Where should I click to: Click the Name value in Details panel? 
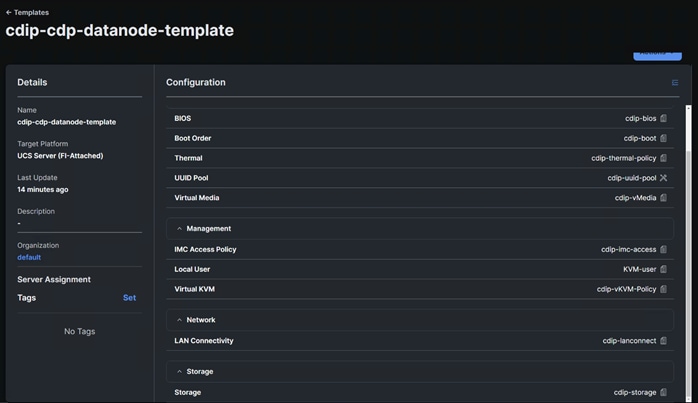66,122
